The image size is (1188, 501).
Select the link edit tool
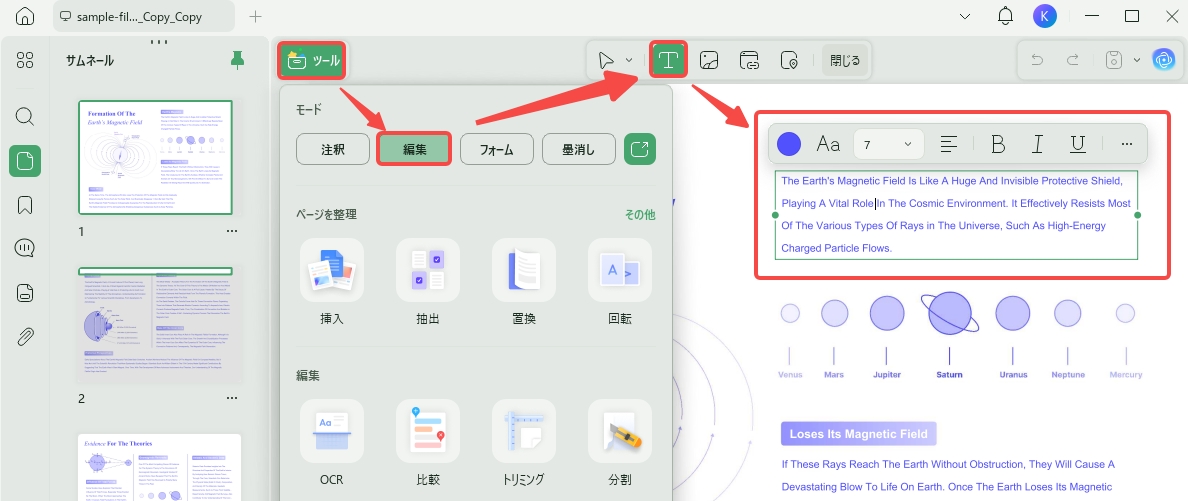(x=749, y=61)
